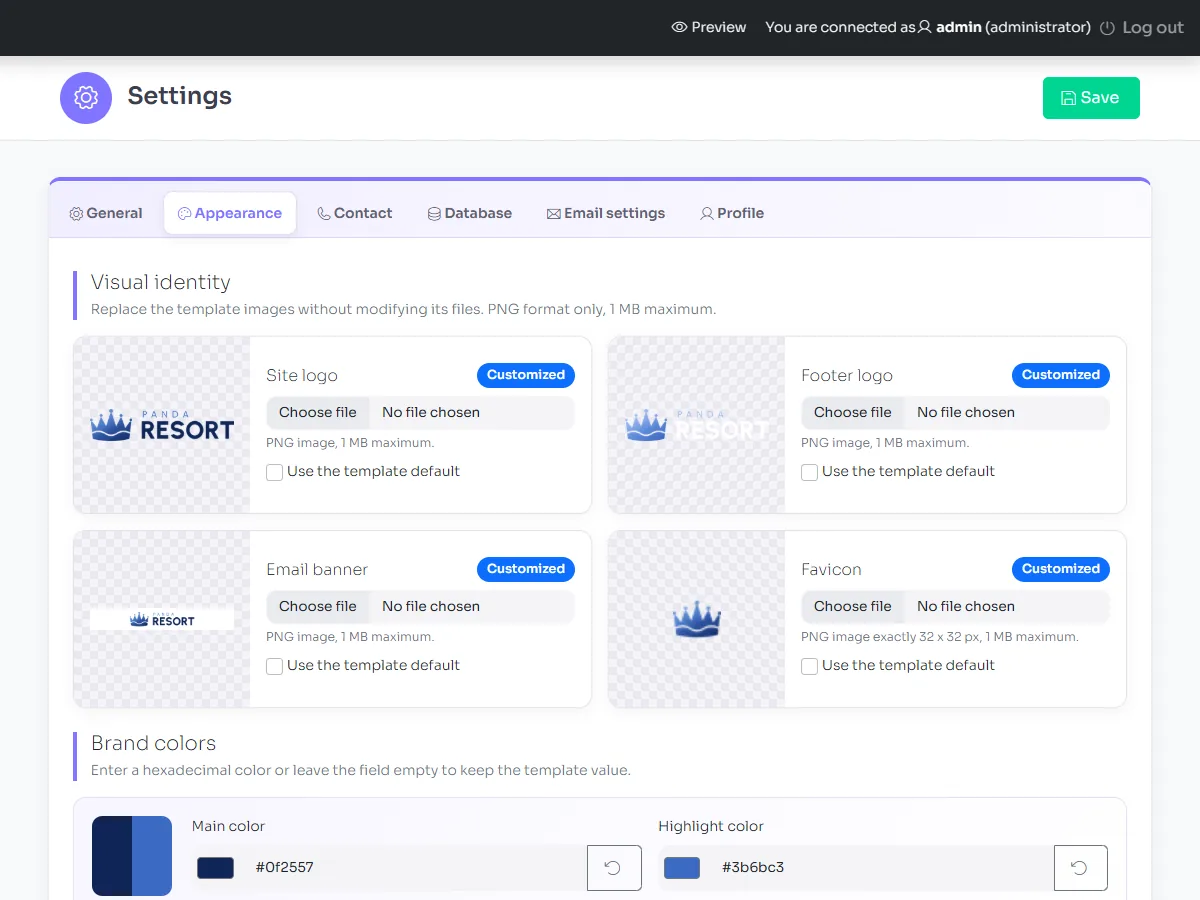This screenshot has width=1200, height=900.
Task: Open the Main color picker swatch
Action: (x=215, y=868)
